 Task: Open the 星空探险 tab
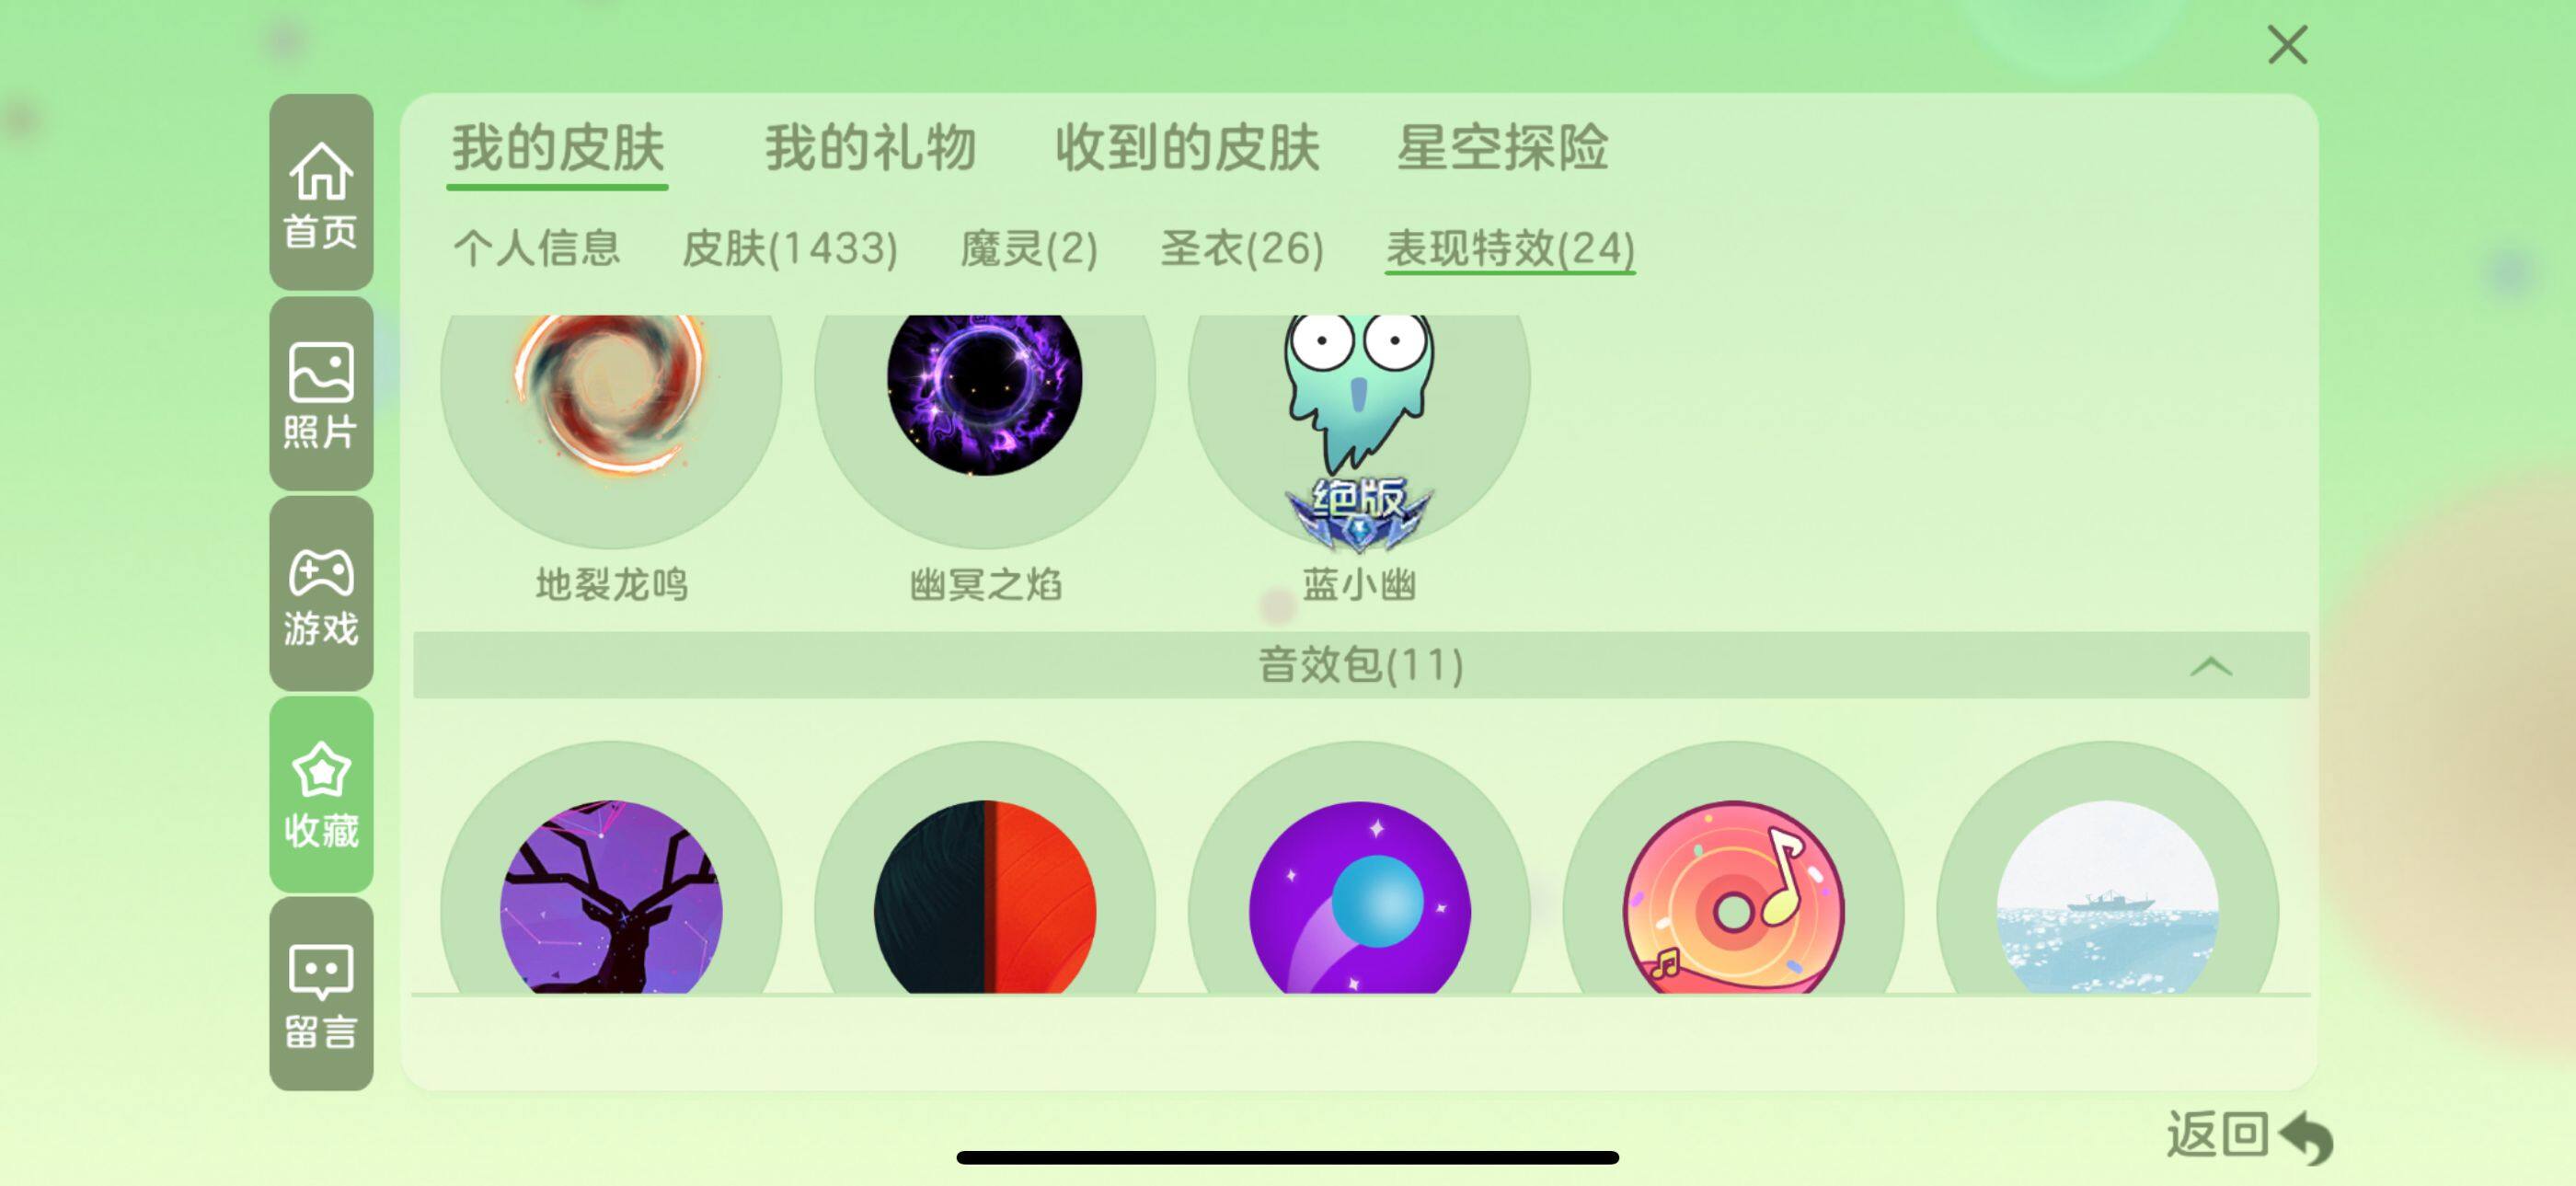click(1502, 148)
